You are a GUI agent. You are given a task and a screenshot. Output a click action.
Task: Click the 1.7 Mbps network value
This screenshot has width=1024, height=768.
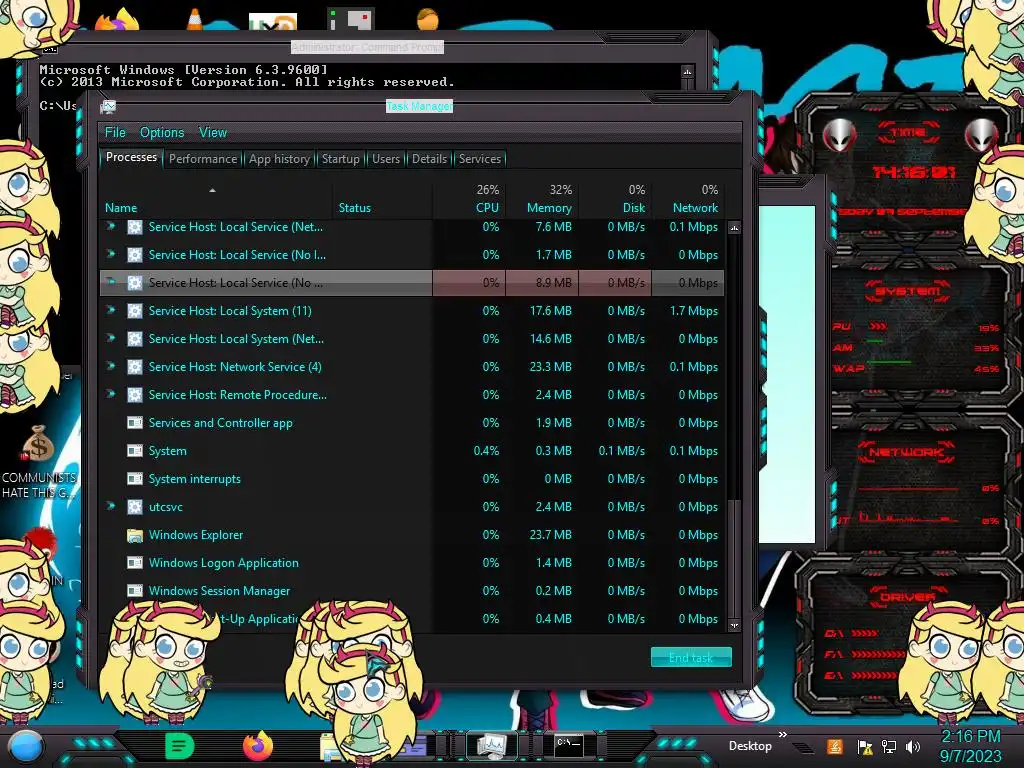pyautogui.click(x=694, y=311)
